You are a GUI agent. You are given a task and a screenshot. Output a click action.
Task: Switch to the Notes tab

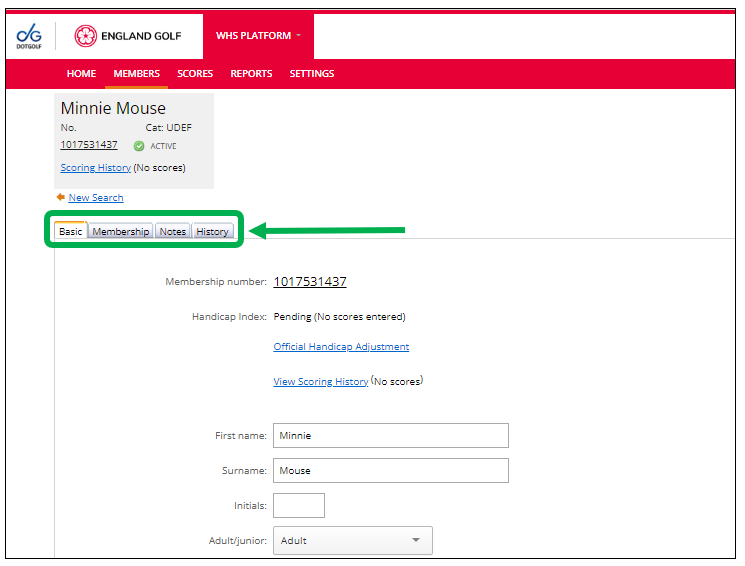pos(172,231)
